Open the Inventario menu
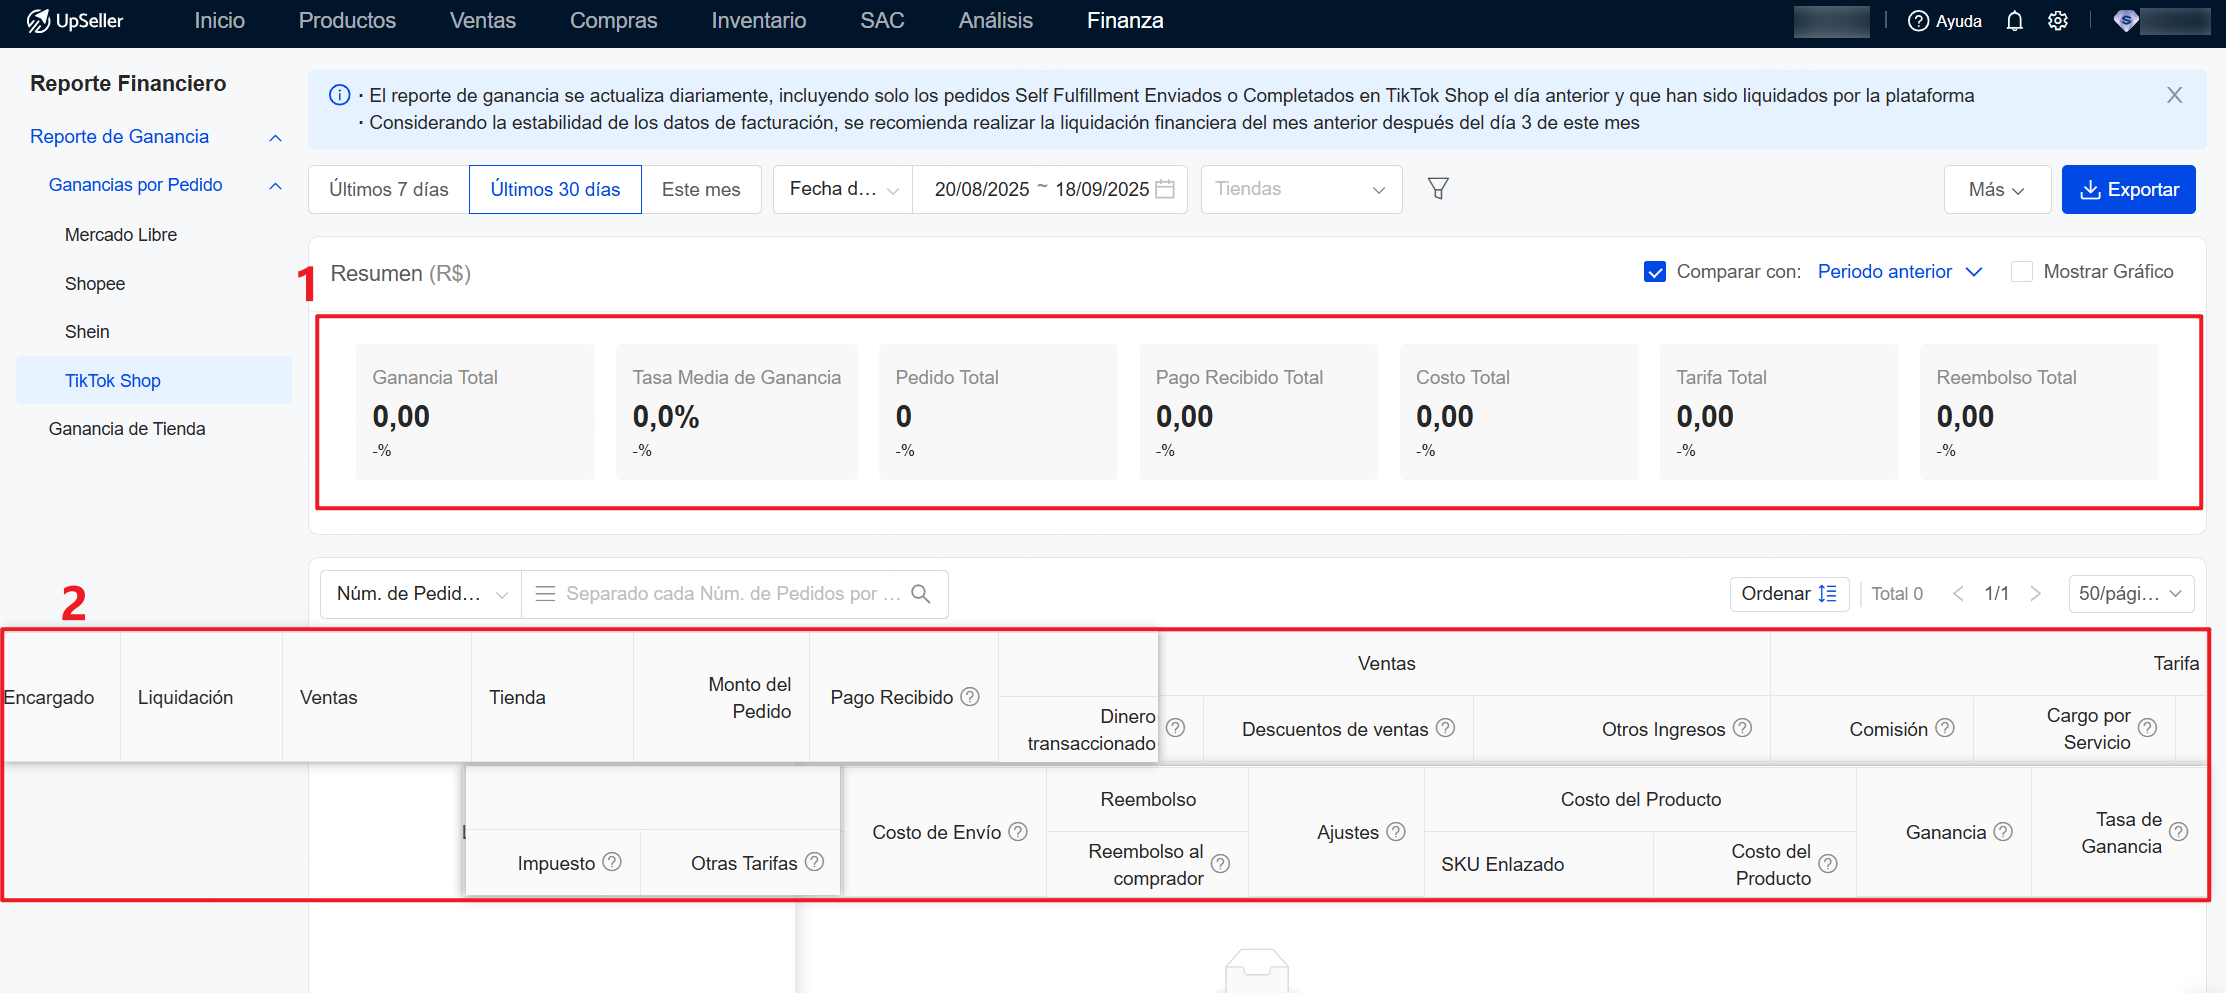This screenshot has width=2226, height=993. 758,21
